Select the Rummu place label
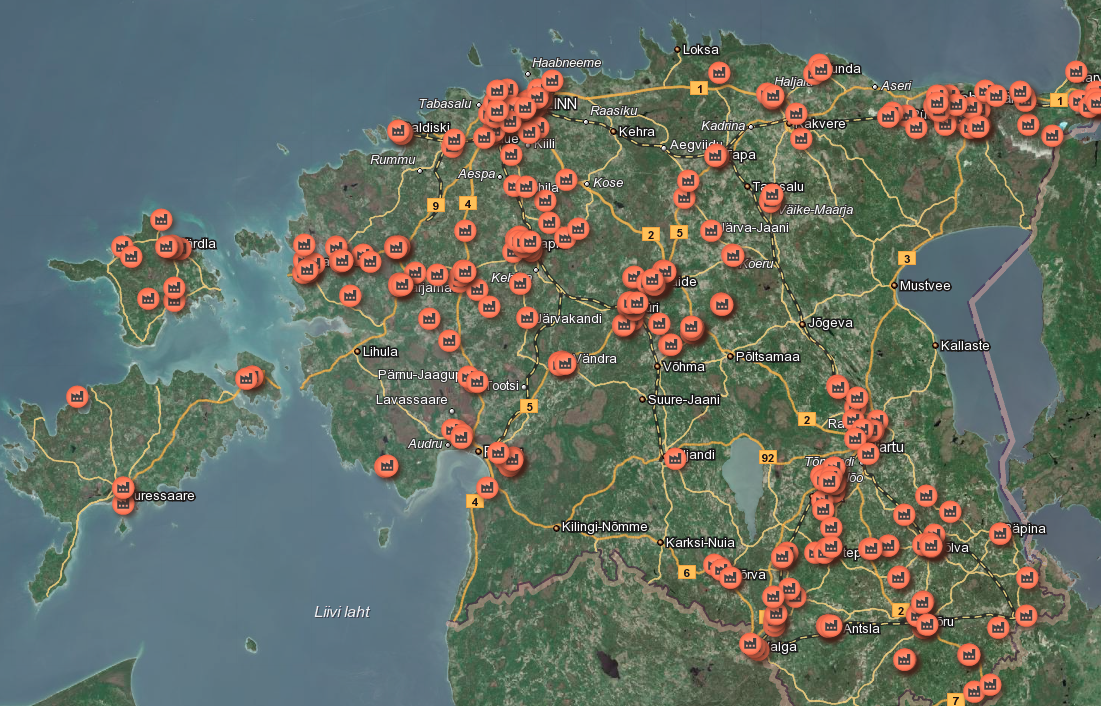The image size is (1101, 706). point(393,160)
